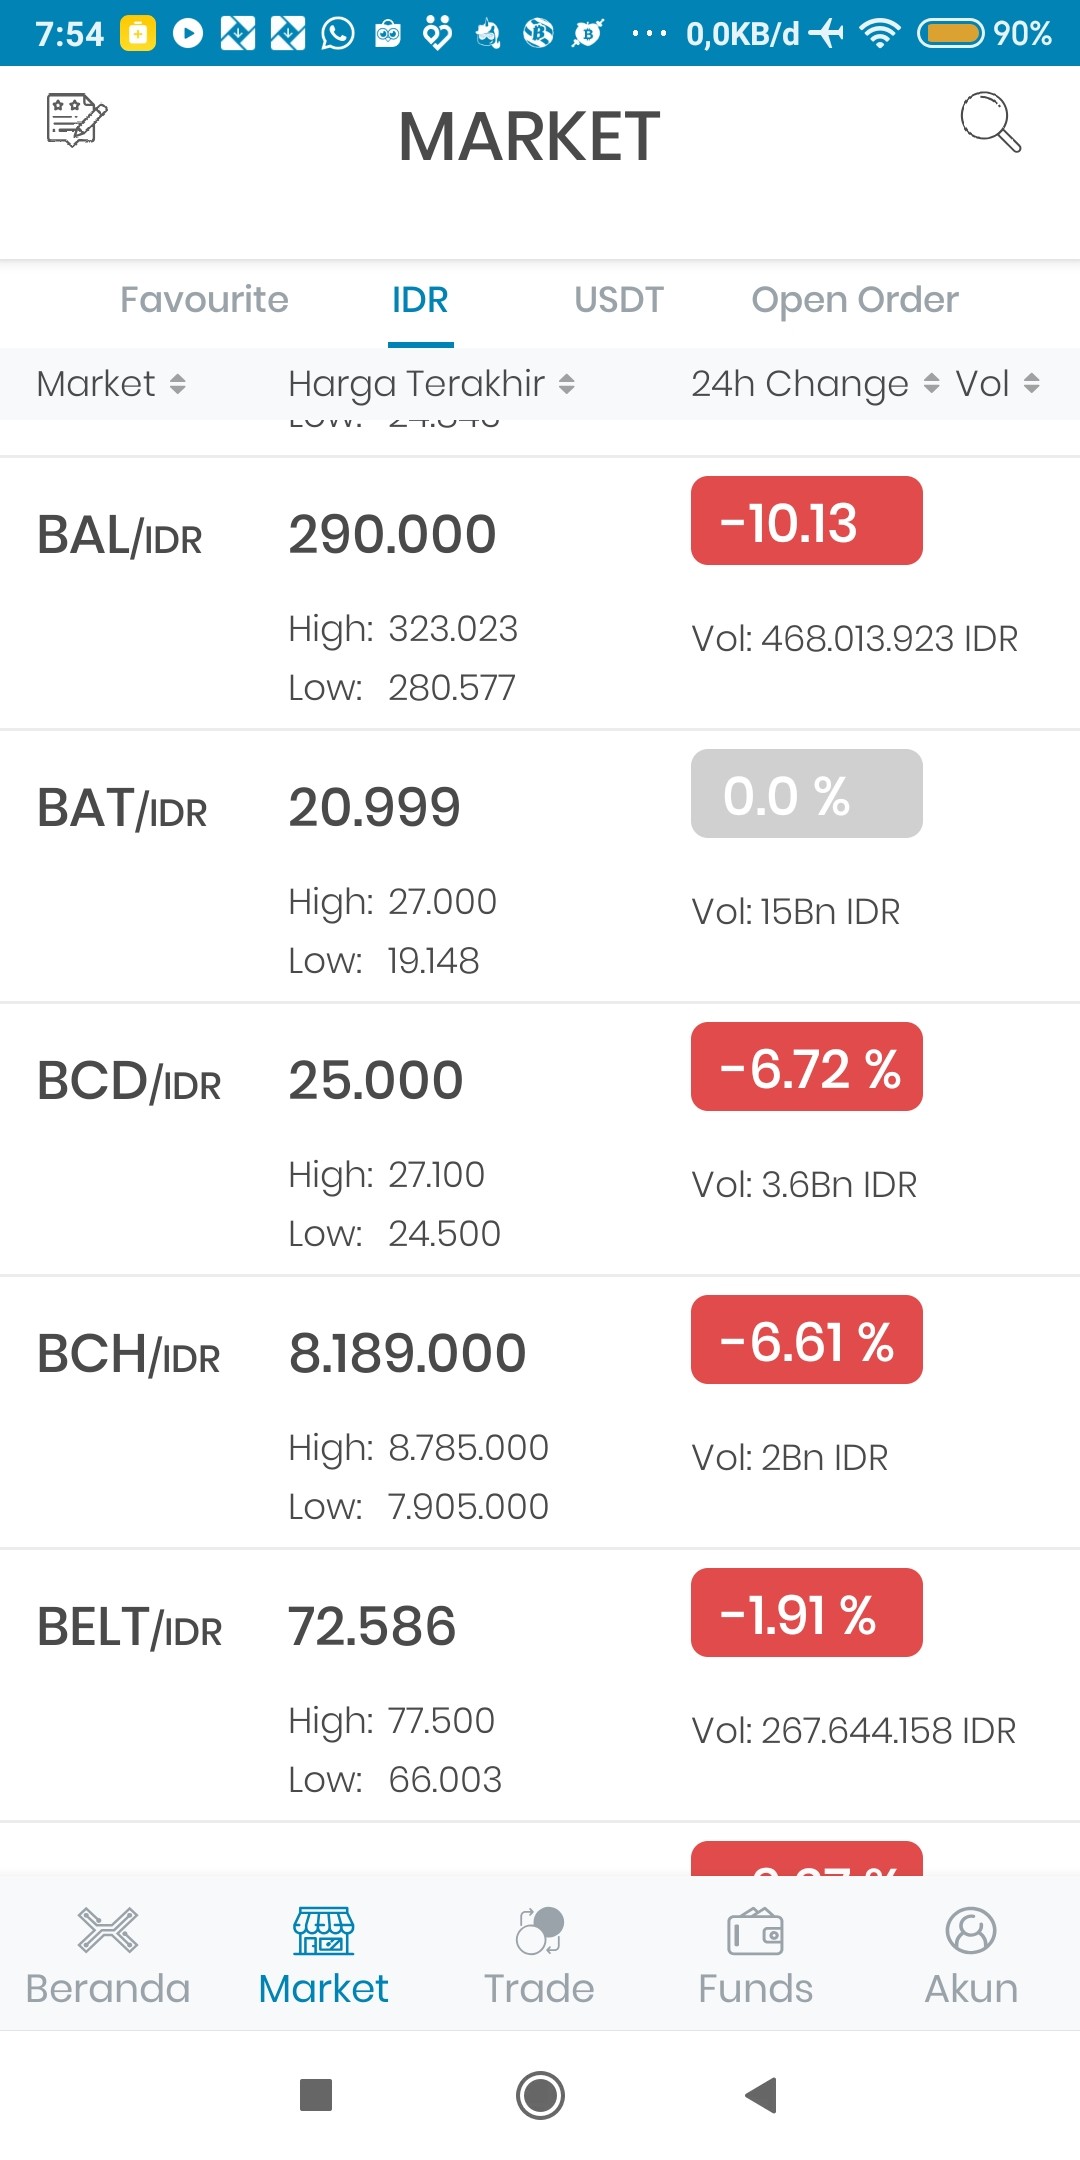Tap the notes checklist icon

(x=77, y=121)
